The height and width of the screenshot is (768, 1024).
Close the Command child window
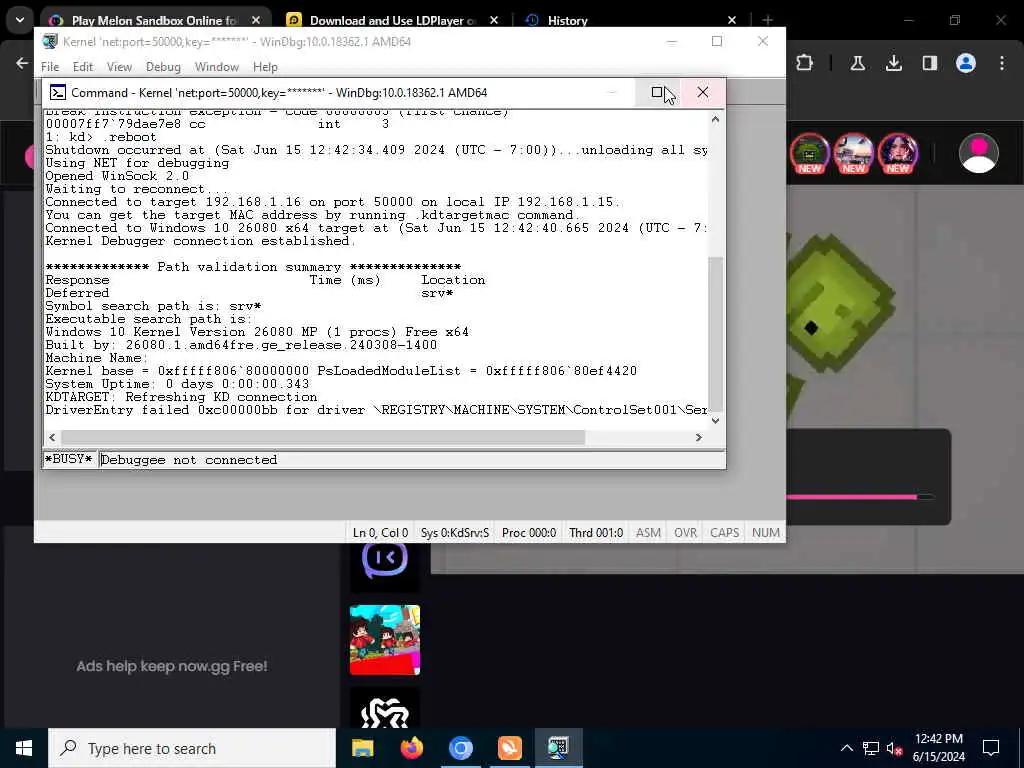703,93
